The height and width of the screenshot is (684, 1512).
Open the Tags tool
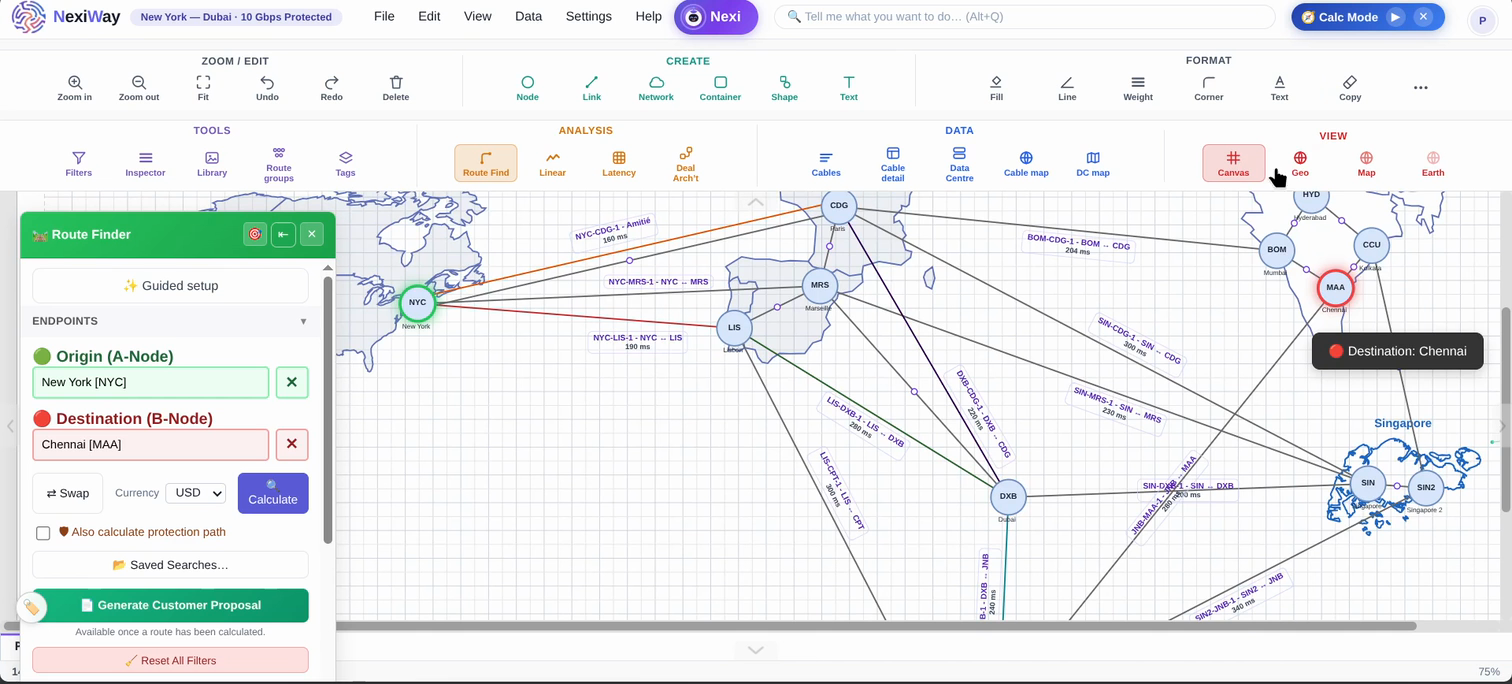click(x=345, y=164)
